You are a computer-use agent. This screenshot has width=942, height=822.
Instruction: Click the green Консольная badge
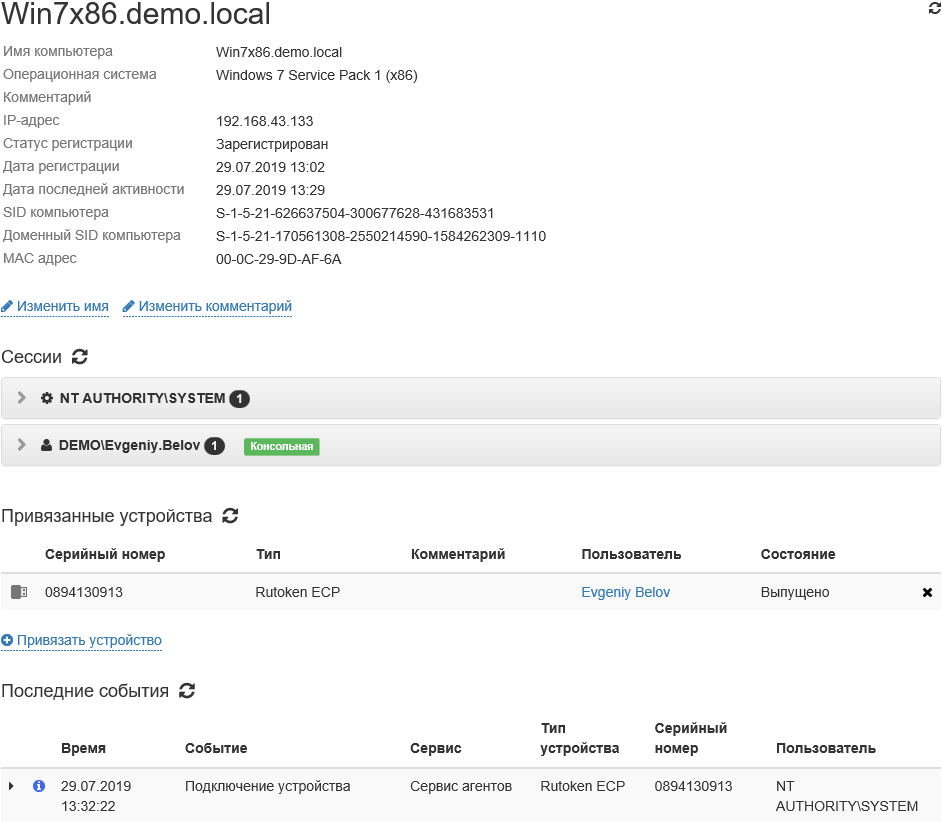click(x=281, y=447)
